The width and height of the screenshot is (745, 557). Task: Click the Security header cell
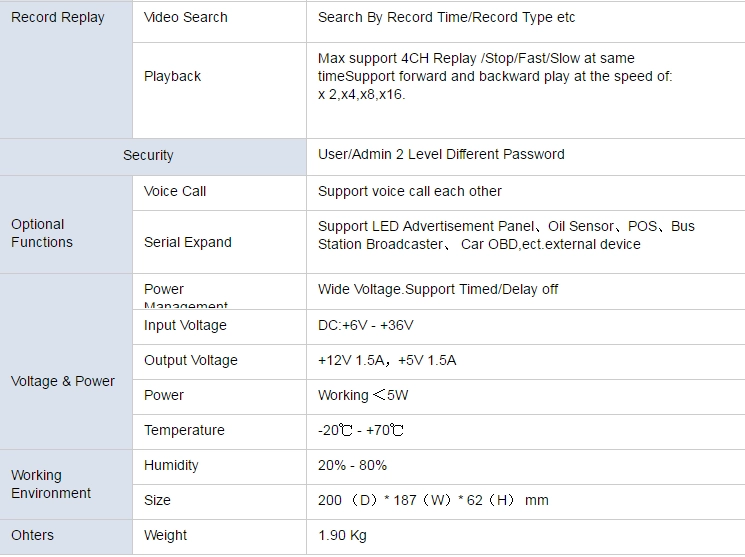coord(153,157)
